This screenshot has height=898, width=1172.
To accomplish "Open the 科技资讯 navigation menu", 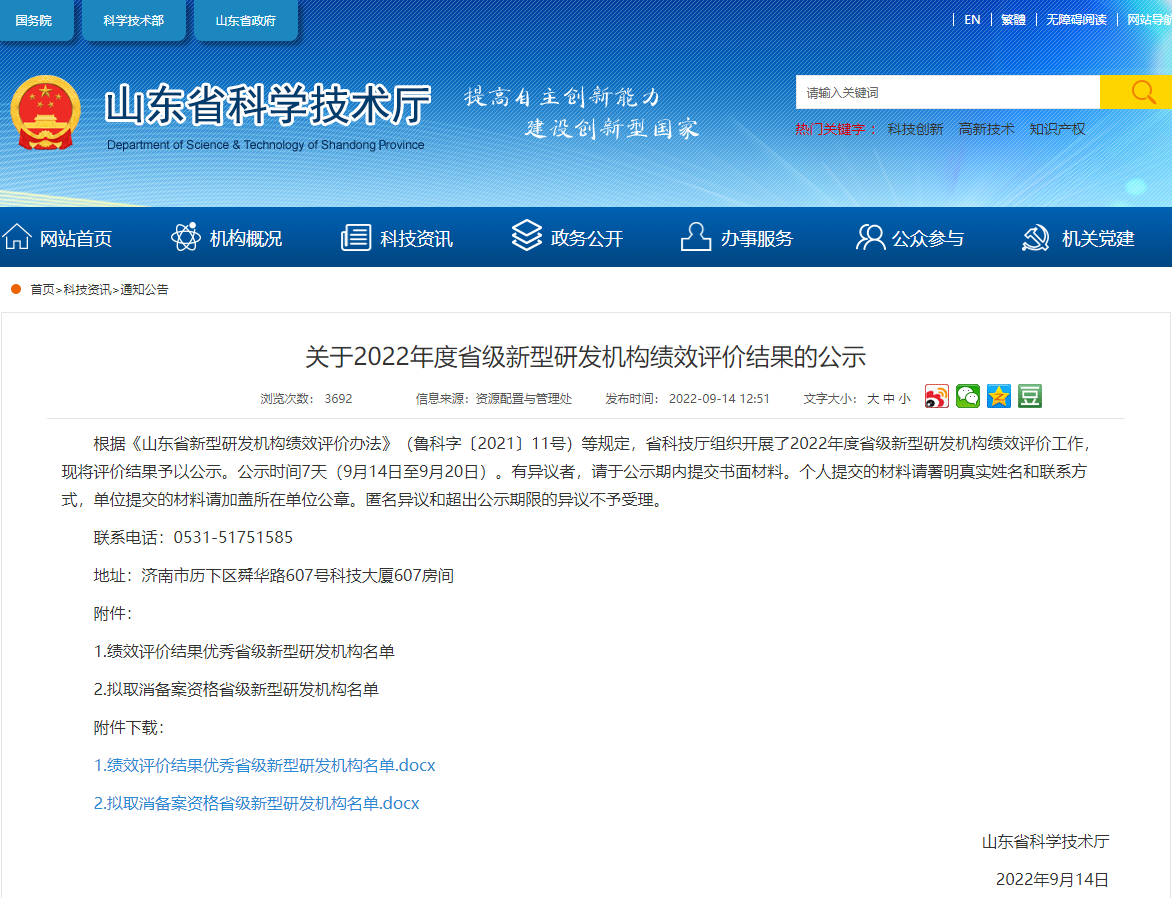I will coord(397,238).
